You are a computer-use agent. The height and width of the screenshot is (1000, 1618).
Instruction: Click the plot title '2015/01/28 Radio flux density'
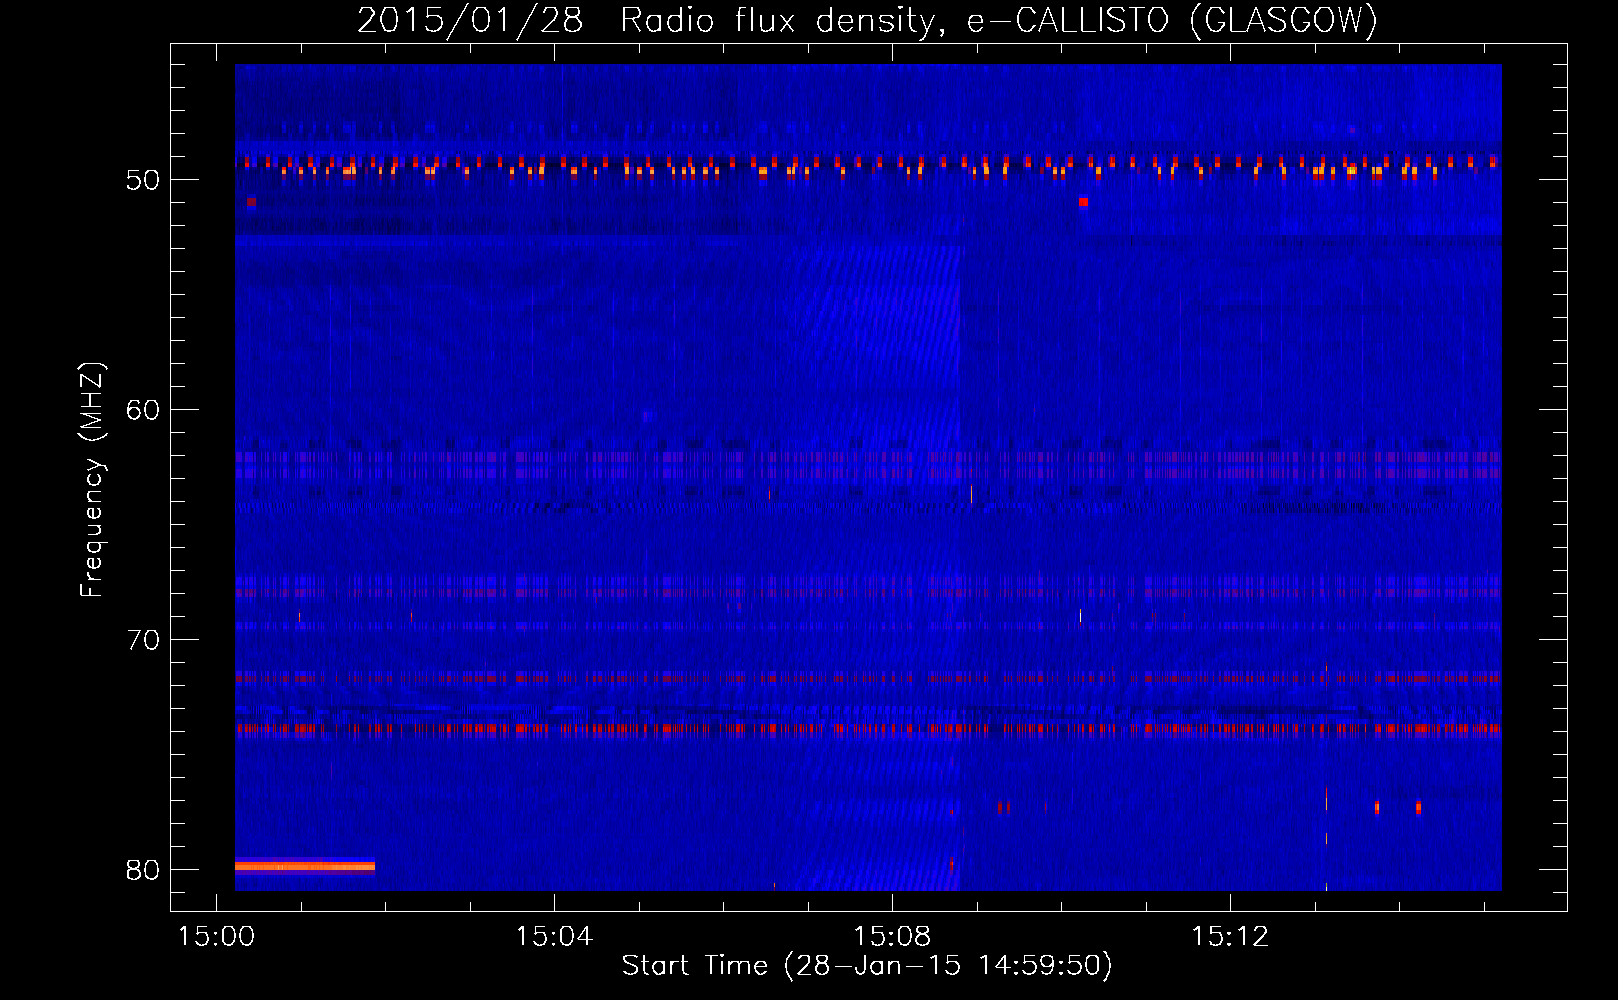click(648, 20)
